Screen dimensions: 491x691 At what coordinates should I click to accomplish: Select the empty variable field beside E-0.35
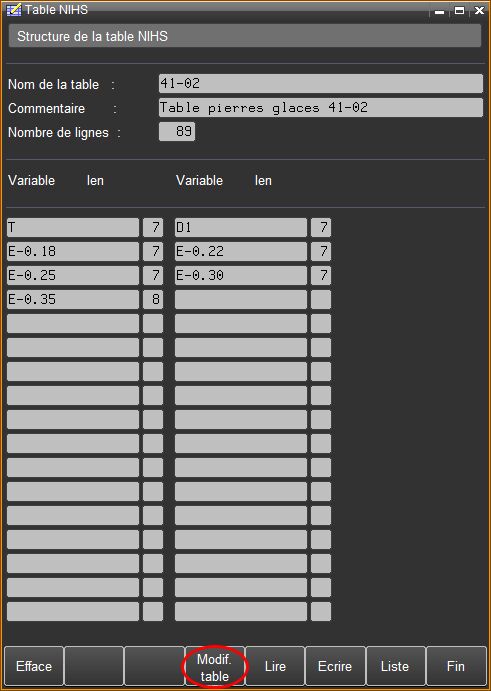click(241, 299)
